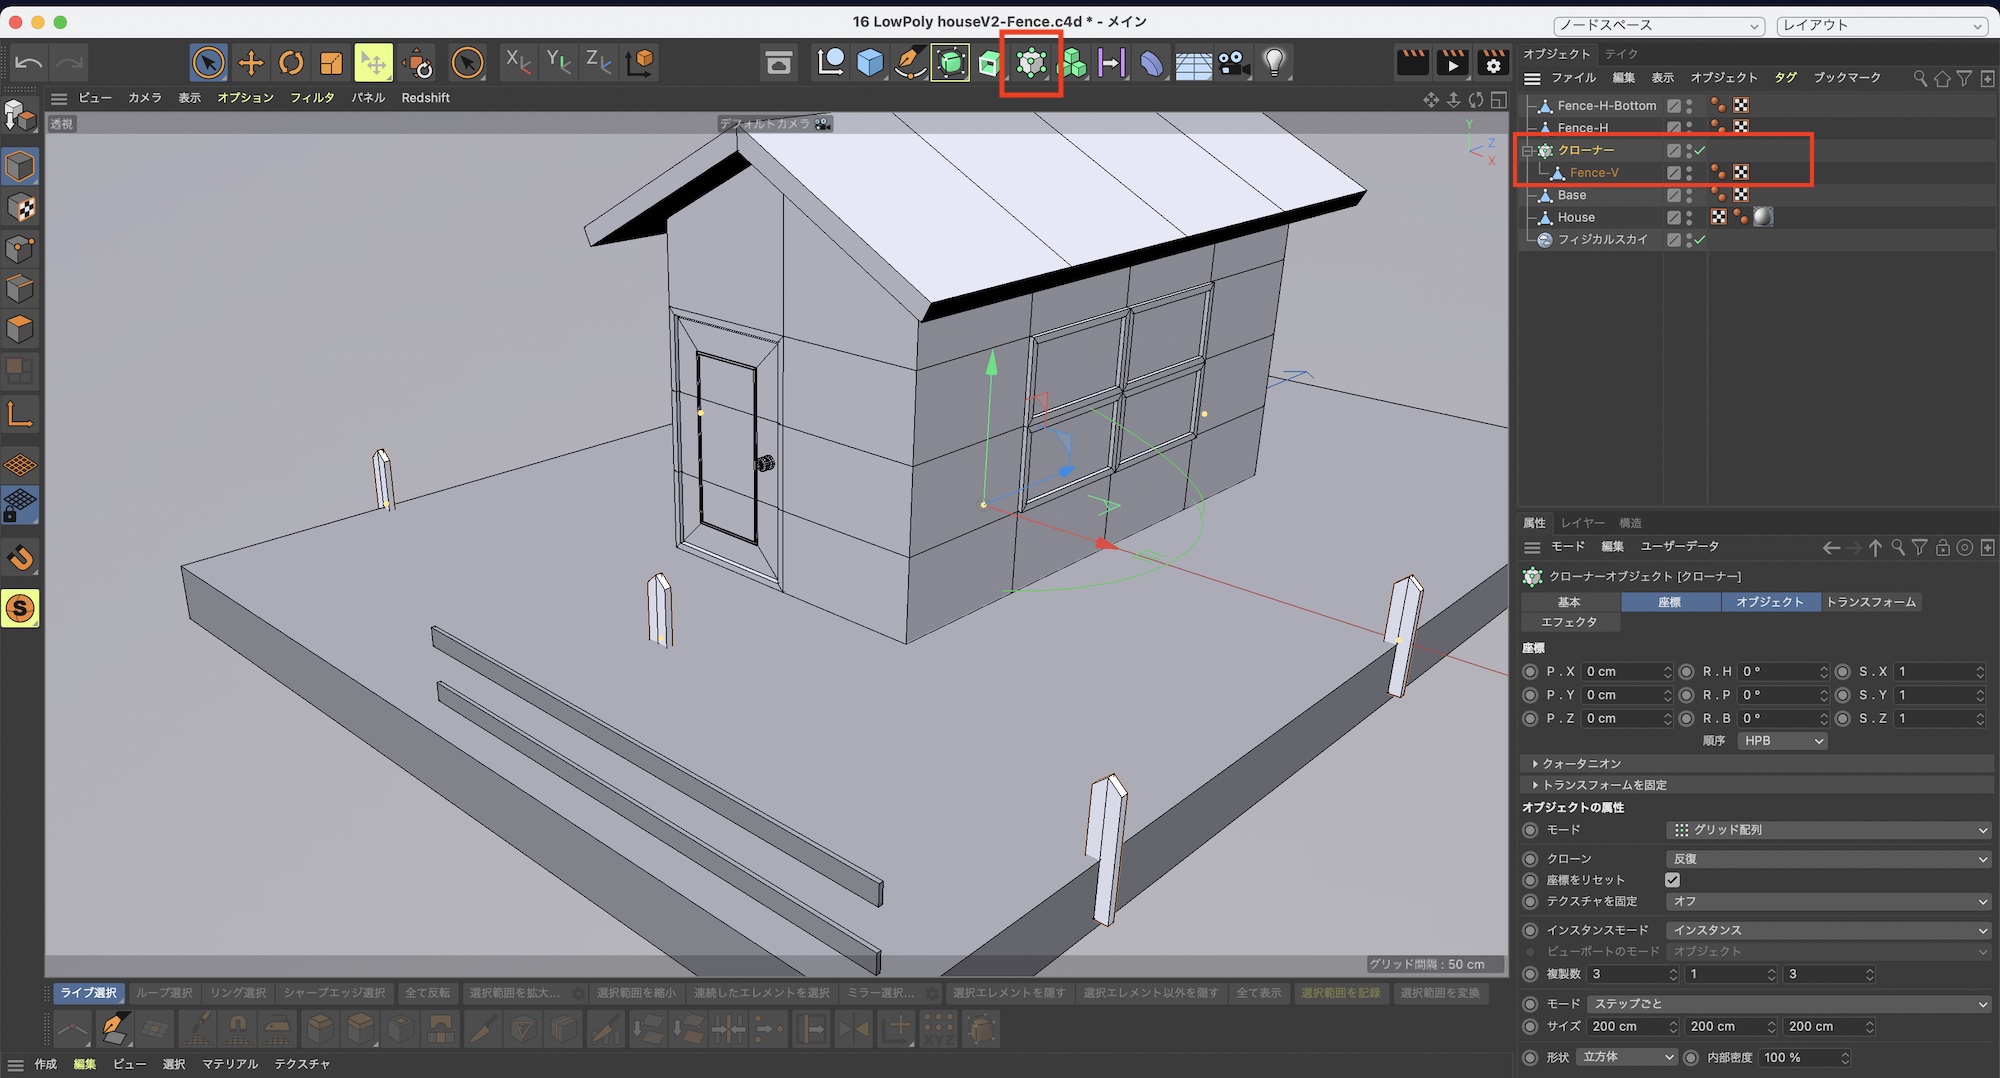The width and height of the screenshot is (2000, 1078).
Task: Click the Undo arrow icon
Action: pos(28,63)
